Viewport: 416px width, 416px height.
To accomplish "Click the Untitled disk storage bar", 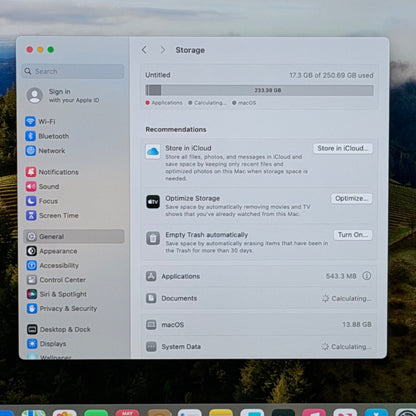I will tap(259, 90).
